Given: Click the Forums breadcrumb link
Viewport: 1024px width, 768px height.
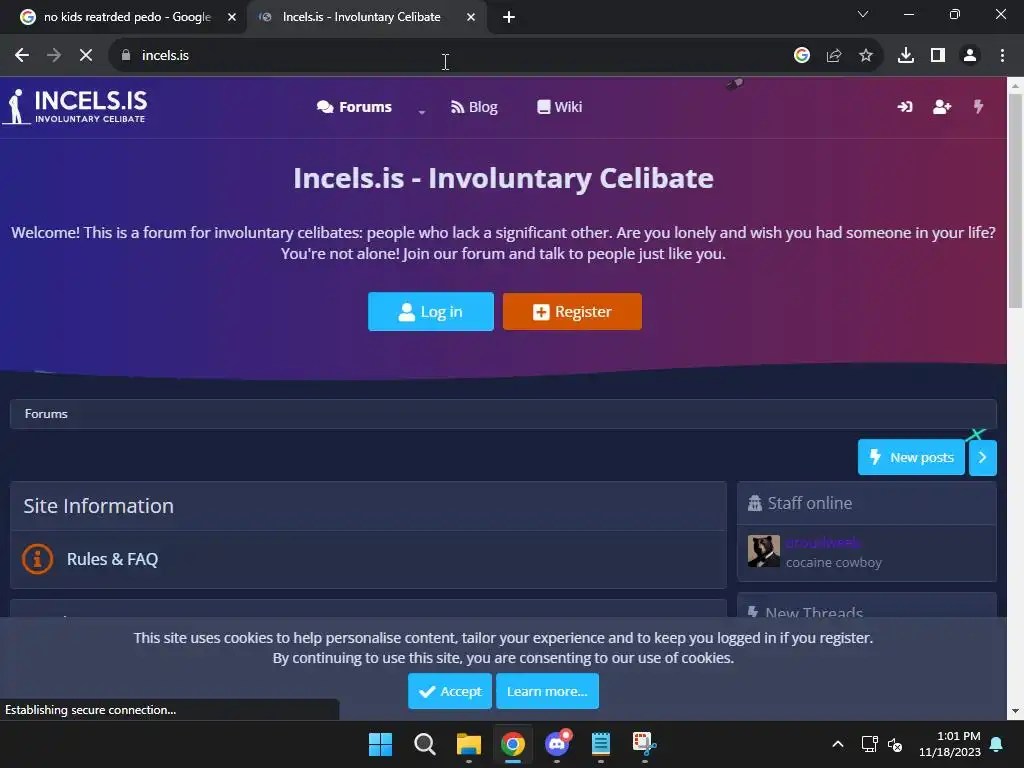Looking at the screenshot, I should (46, 414).
